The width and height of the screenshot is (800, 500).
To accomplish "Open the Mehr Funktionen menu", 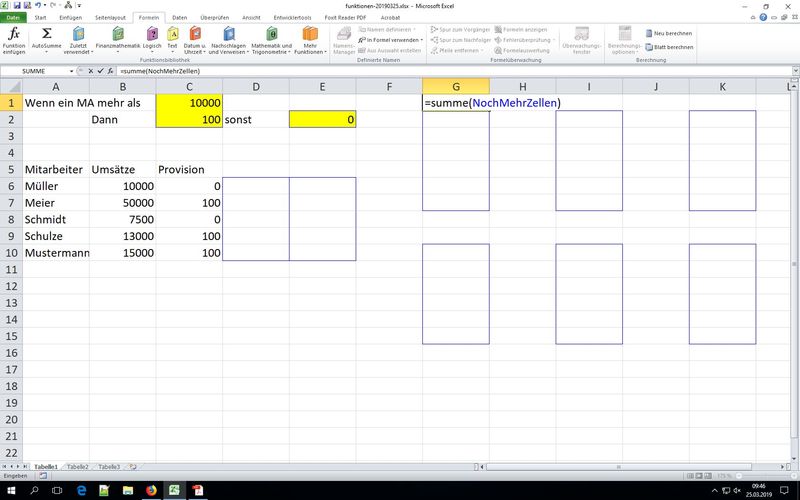I will coord(310,41).
